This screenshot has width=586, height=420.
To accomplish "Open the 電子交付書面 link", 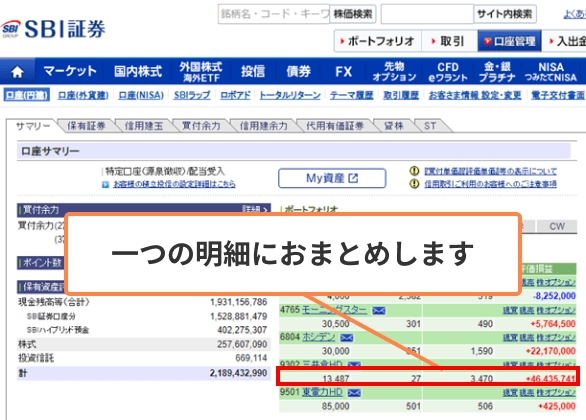I will 558,95.
